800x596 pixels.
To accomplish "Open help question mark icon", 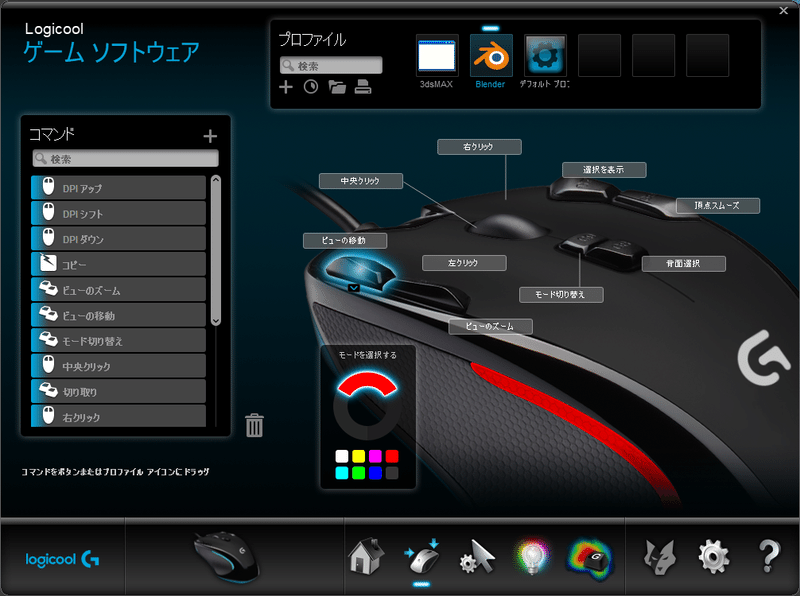I will [769, 556].
